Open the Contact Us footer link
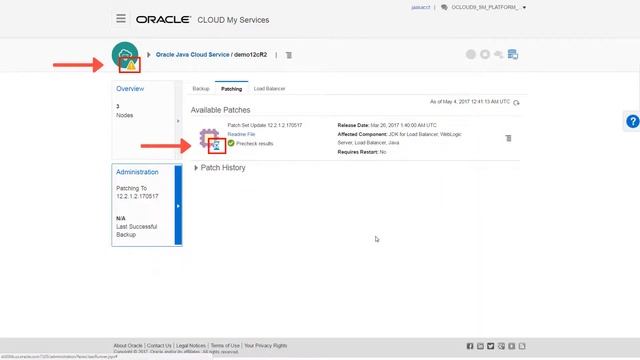 pyautogui.click(x=159, y=346)
